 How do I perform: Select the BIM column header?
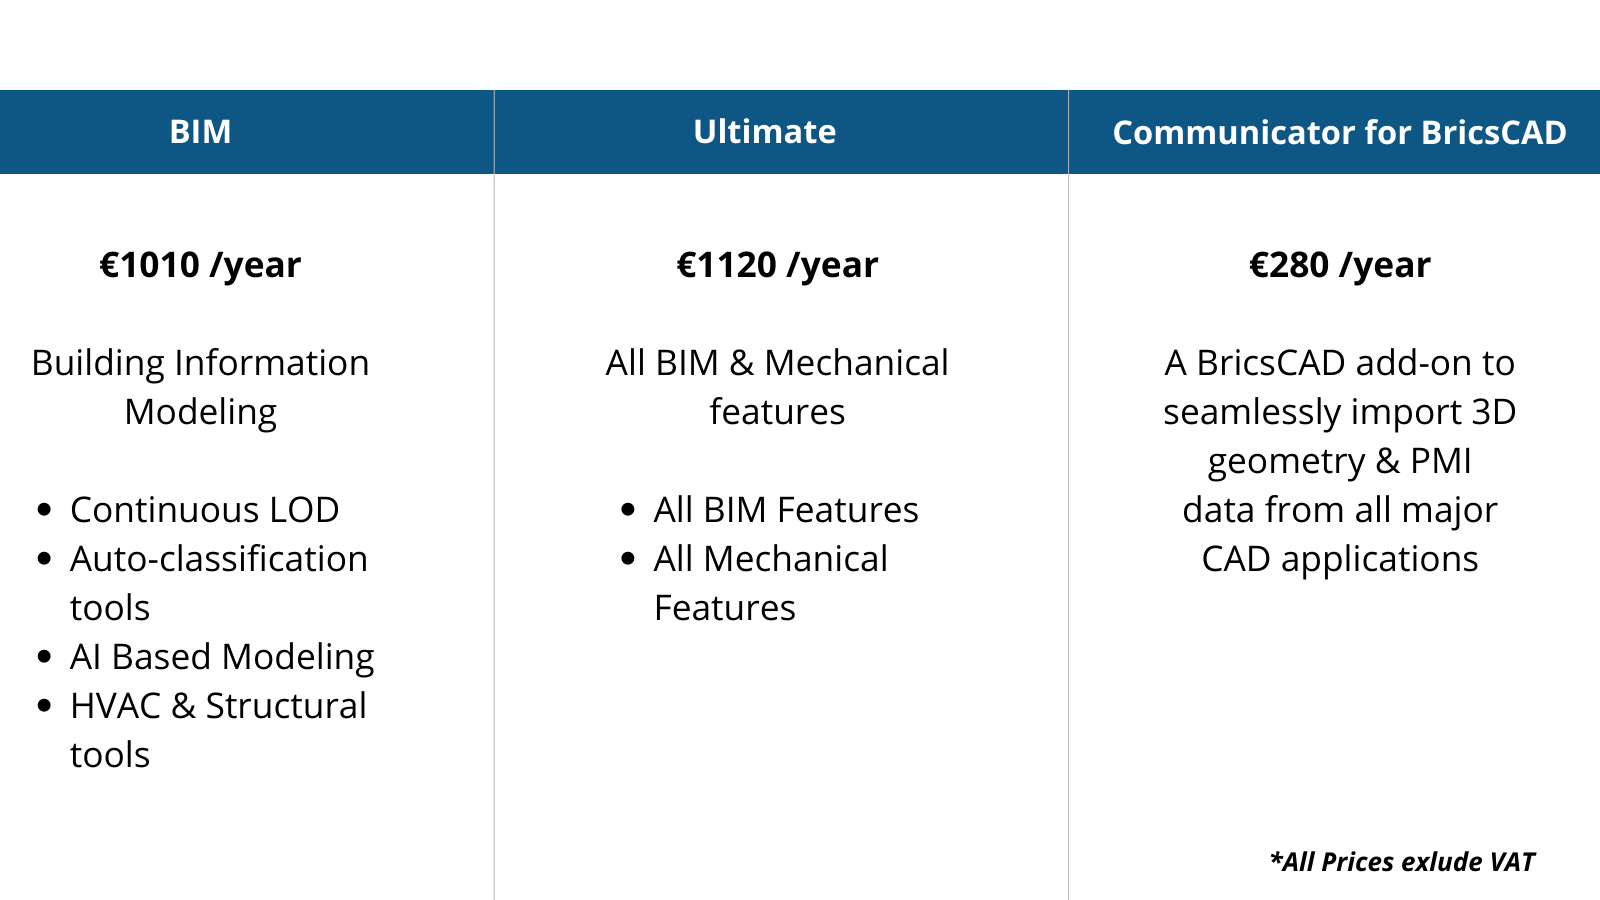(x=200, y=132)
